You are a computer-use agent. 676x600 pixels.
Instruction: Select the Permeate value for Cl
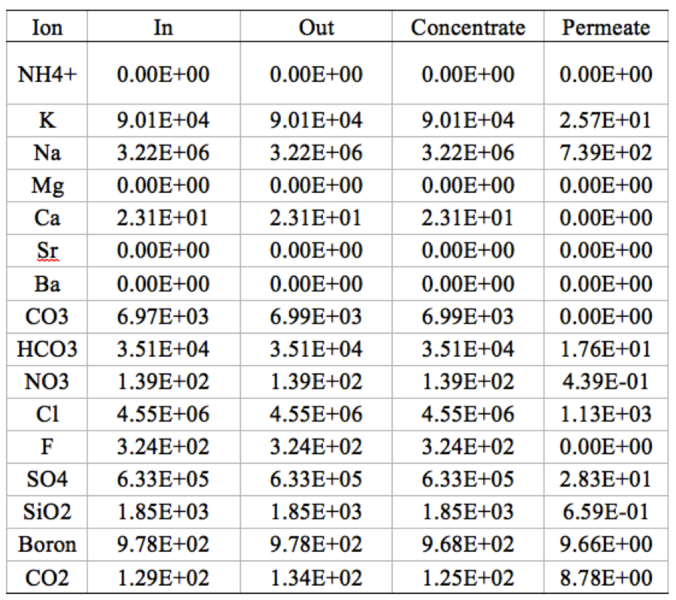coord(606,414)
